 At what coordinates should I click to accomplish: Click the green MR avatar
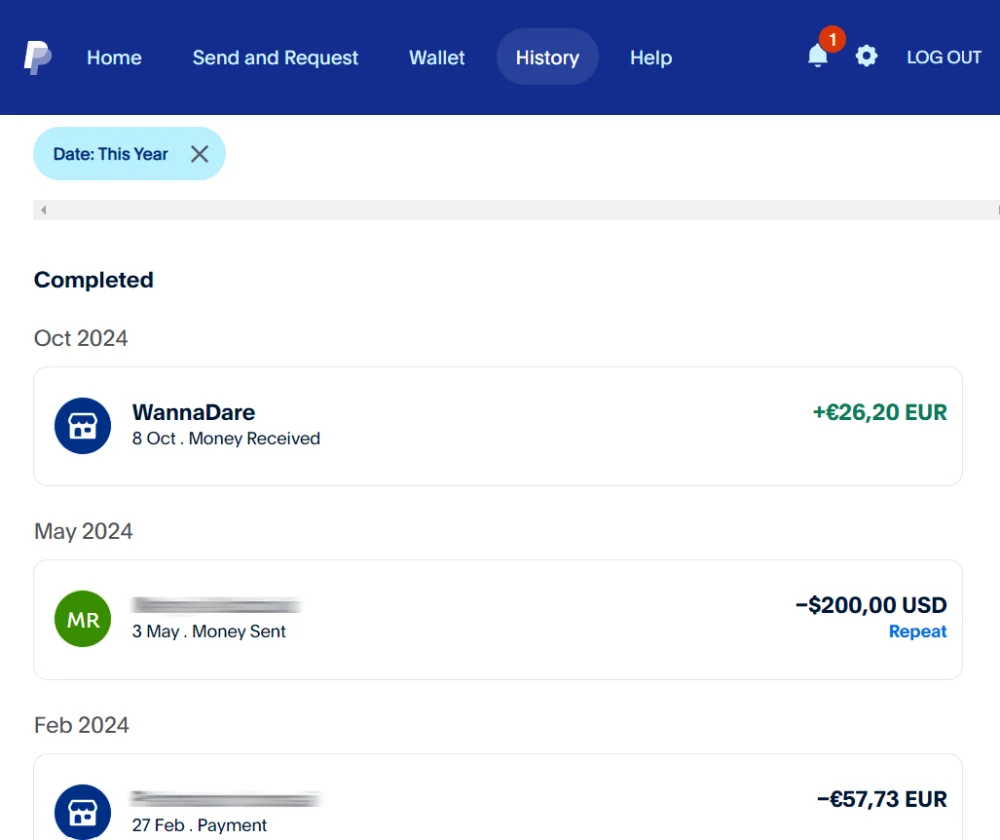(x=82, y=619)
